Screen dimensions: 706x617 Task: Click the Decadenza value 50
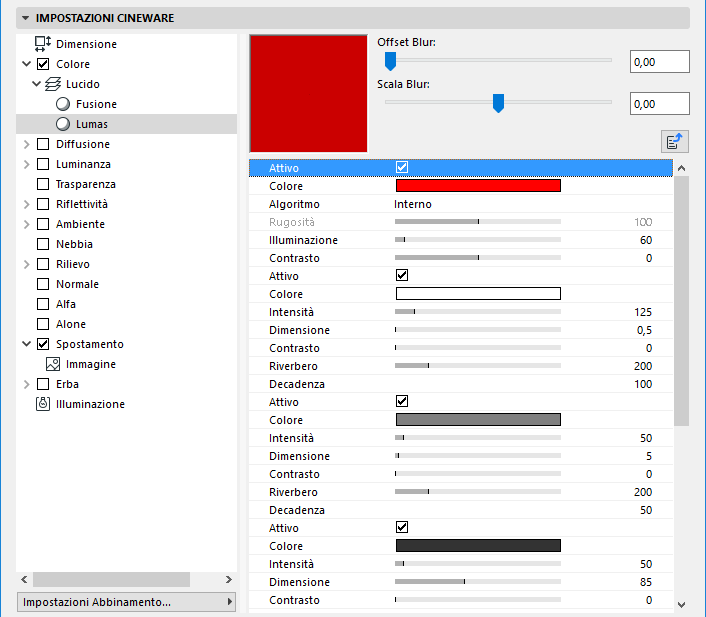click(646, 510)
